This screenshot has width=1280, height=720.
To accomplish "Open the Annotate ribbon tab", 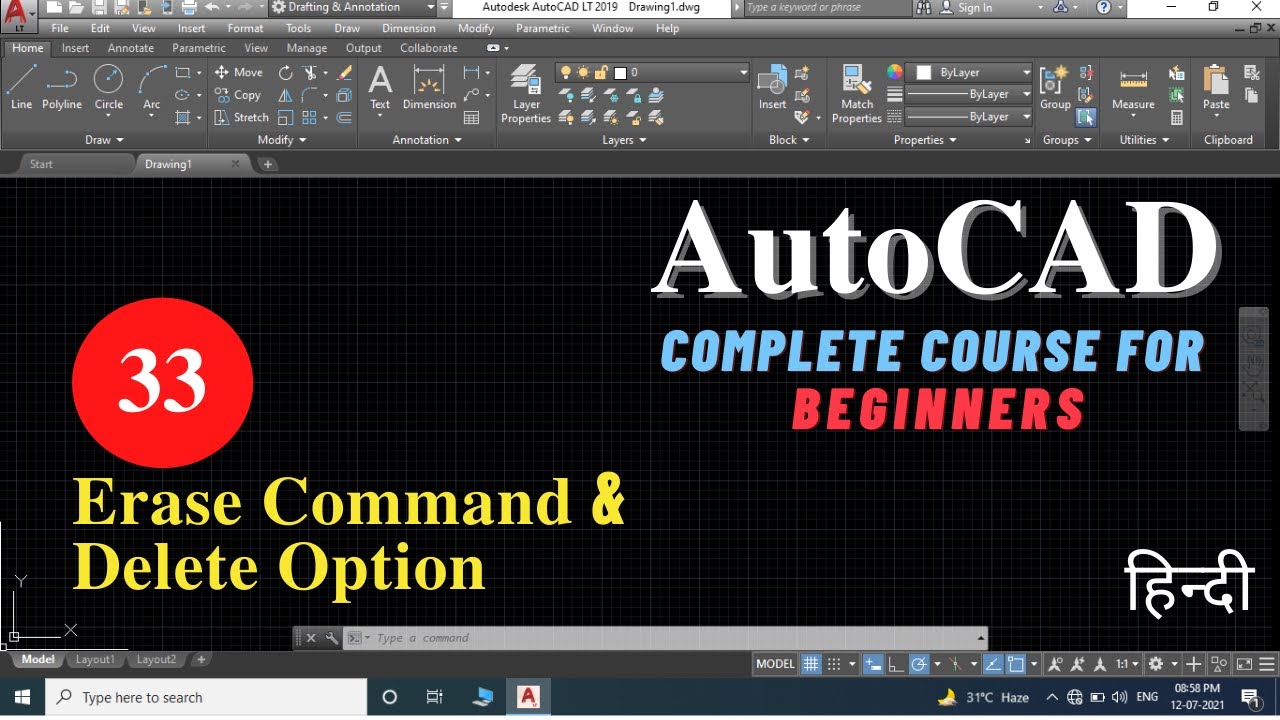I will tap(131, 48).
